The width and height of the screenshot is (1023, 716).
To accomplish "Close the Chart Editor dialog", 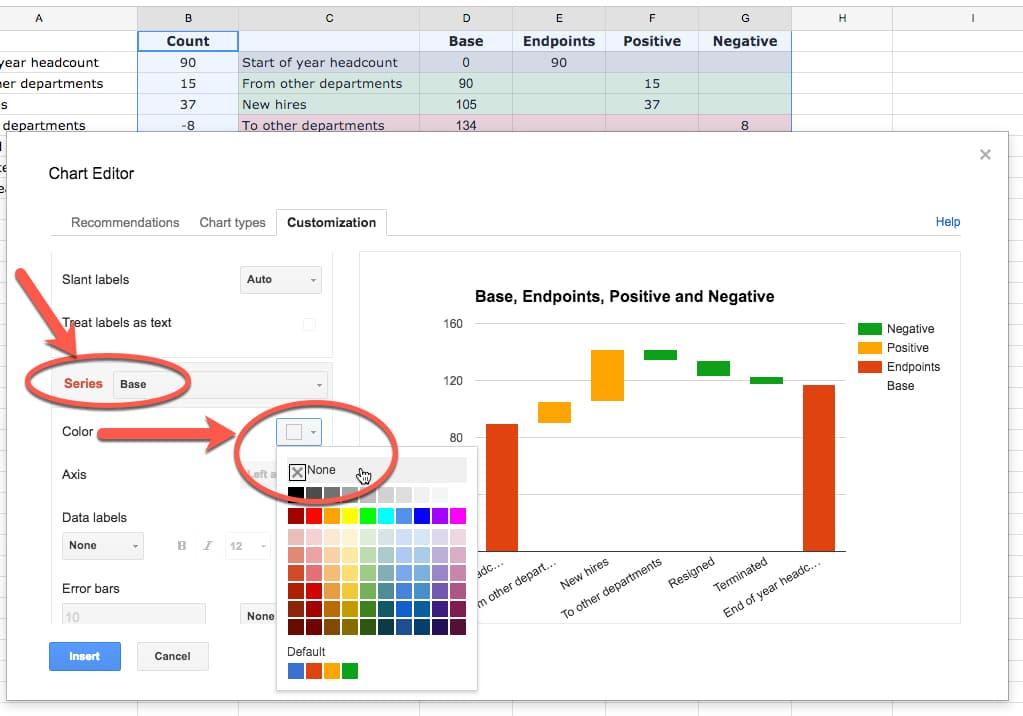I will point(985,154).
